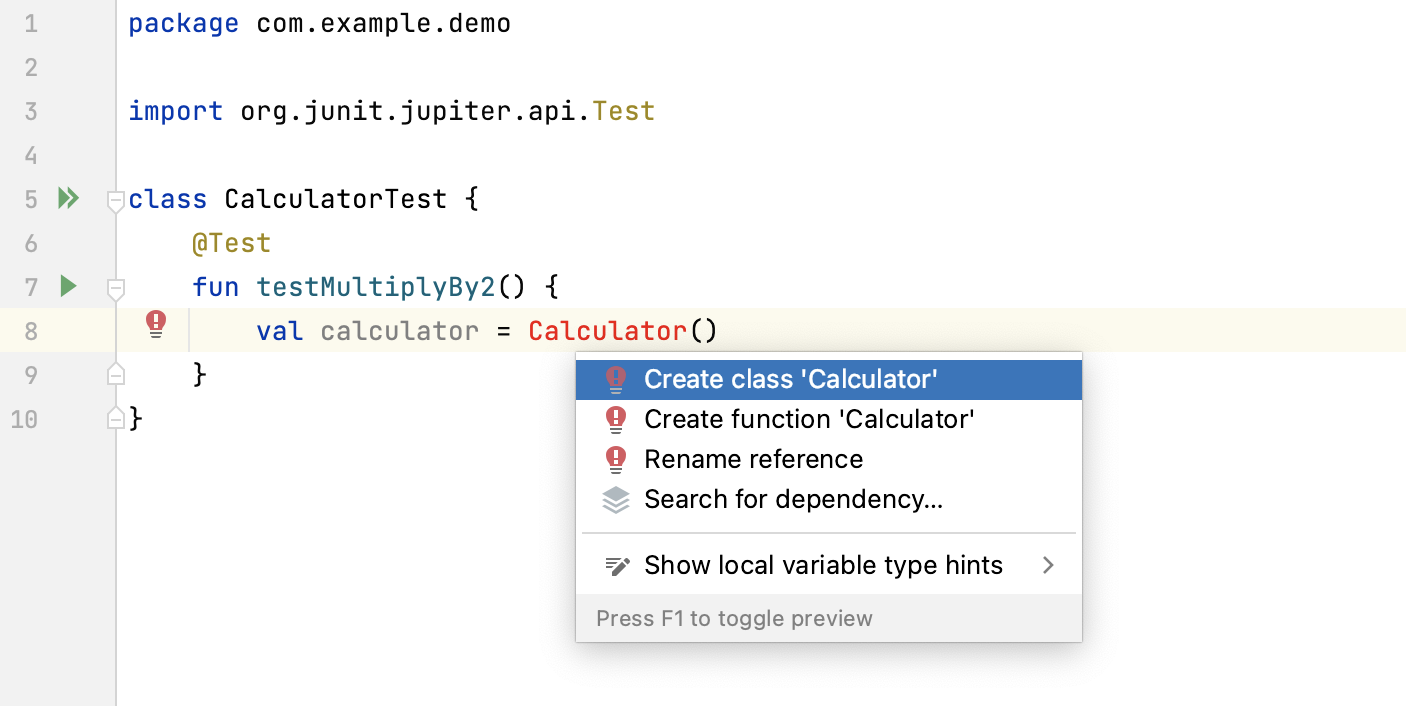Image resolution: width=1406 pixels, height=706 pixels.
Task: Click the unresolved red Calculator reference
Action: coord(607,331)
